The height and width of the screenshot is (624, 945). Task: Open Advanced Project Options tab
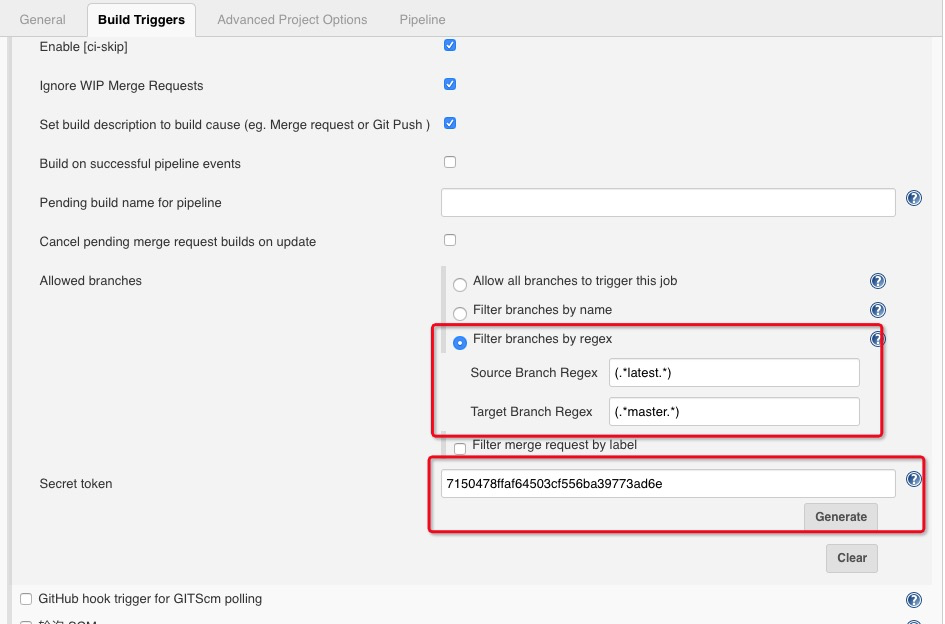[x=292, y=20]
